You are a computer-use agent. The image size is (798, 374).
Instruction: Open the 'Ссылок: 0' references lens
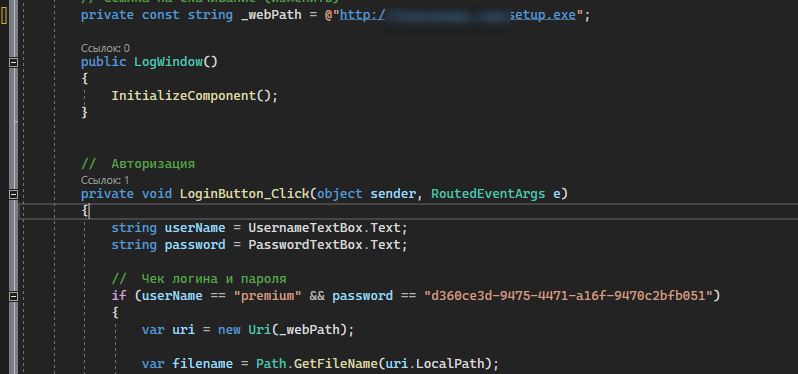pyautogui.click(x=105, y=48)
